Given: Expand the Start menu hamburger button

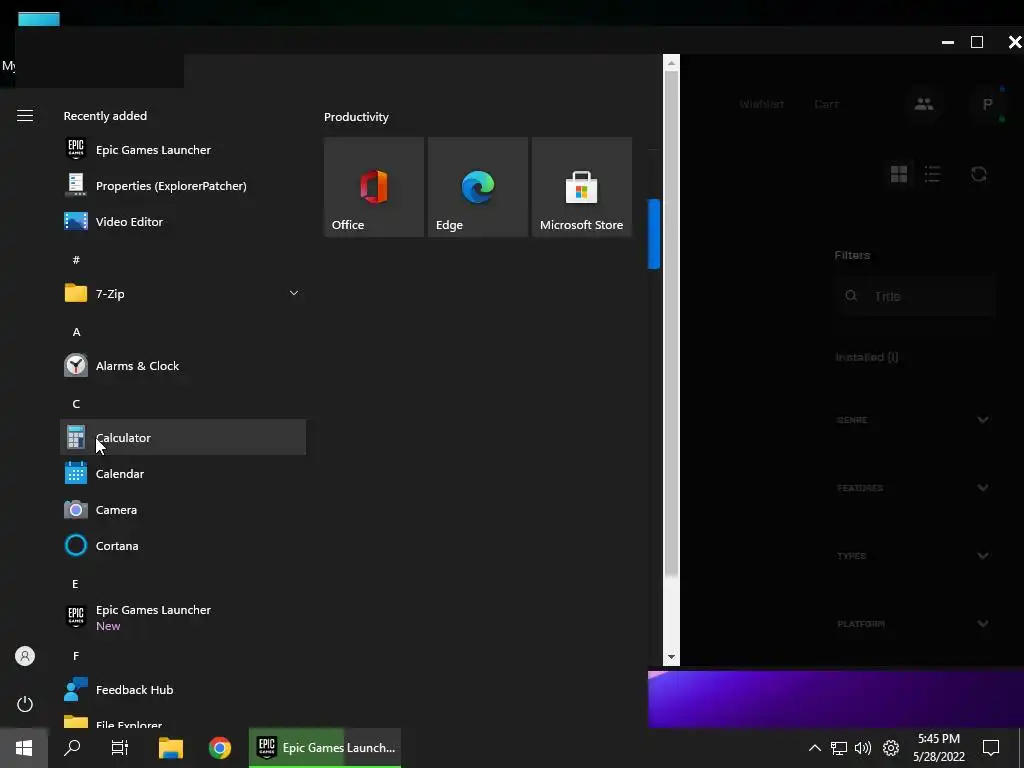Looking at the screenshot, I should pos(25,116).
